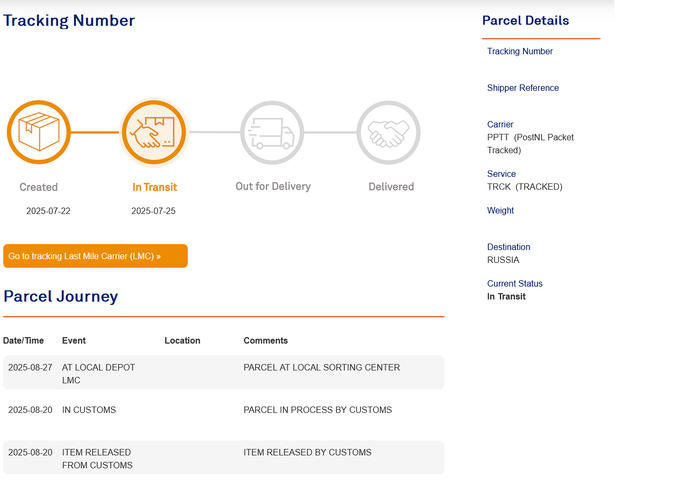Click the Created package box icon
This screenshot has height=485, width=700.
39,132
